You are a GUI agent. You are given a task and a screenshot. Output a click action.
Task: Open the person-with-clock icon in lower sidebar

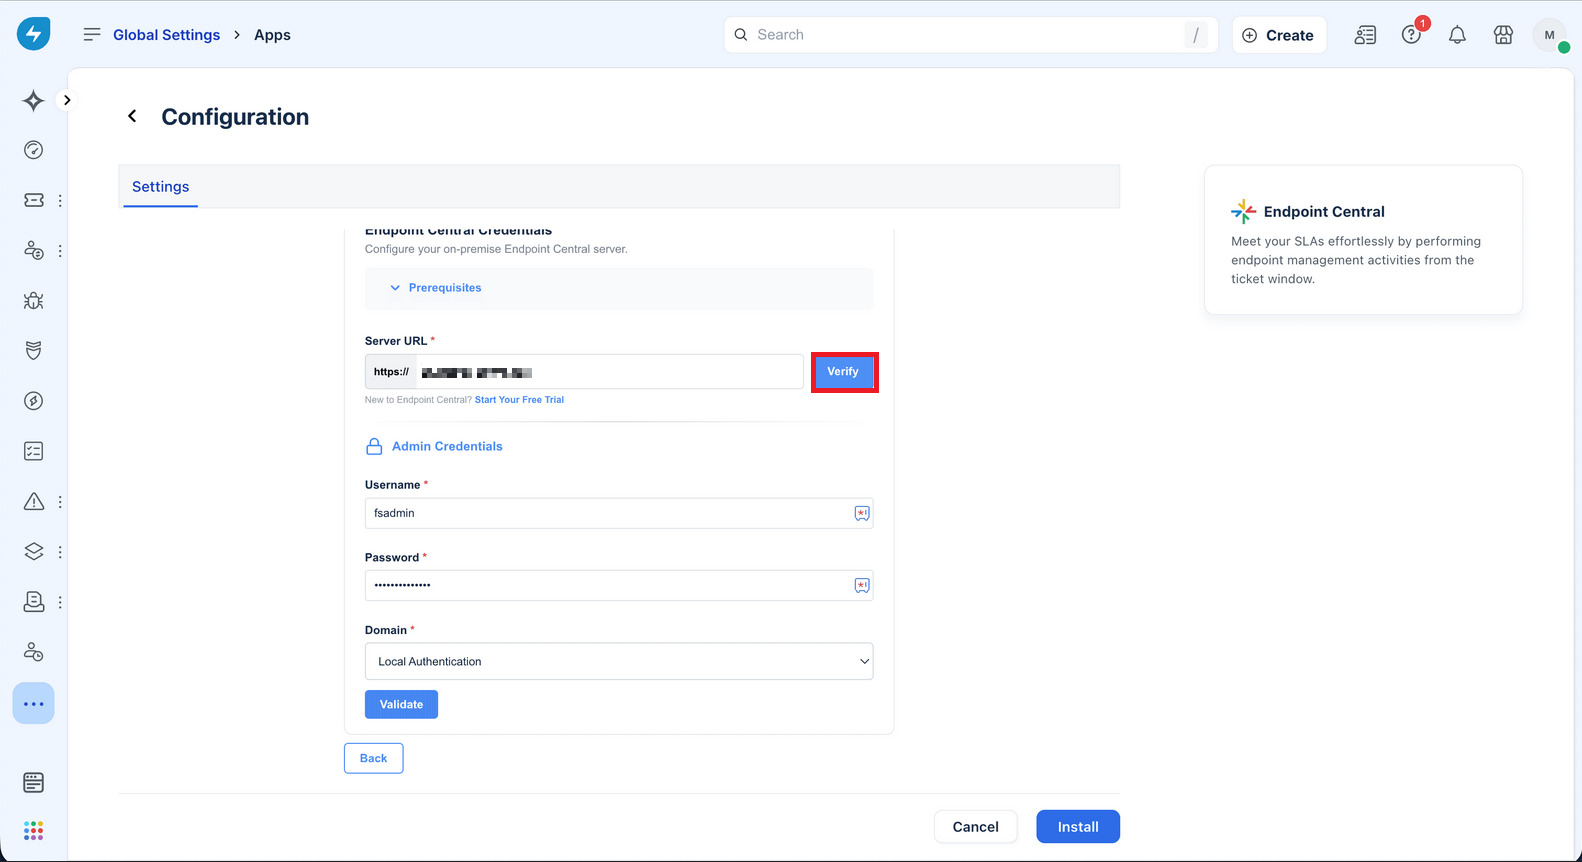tap(33, 652)
